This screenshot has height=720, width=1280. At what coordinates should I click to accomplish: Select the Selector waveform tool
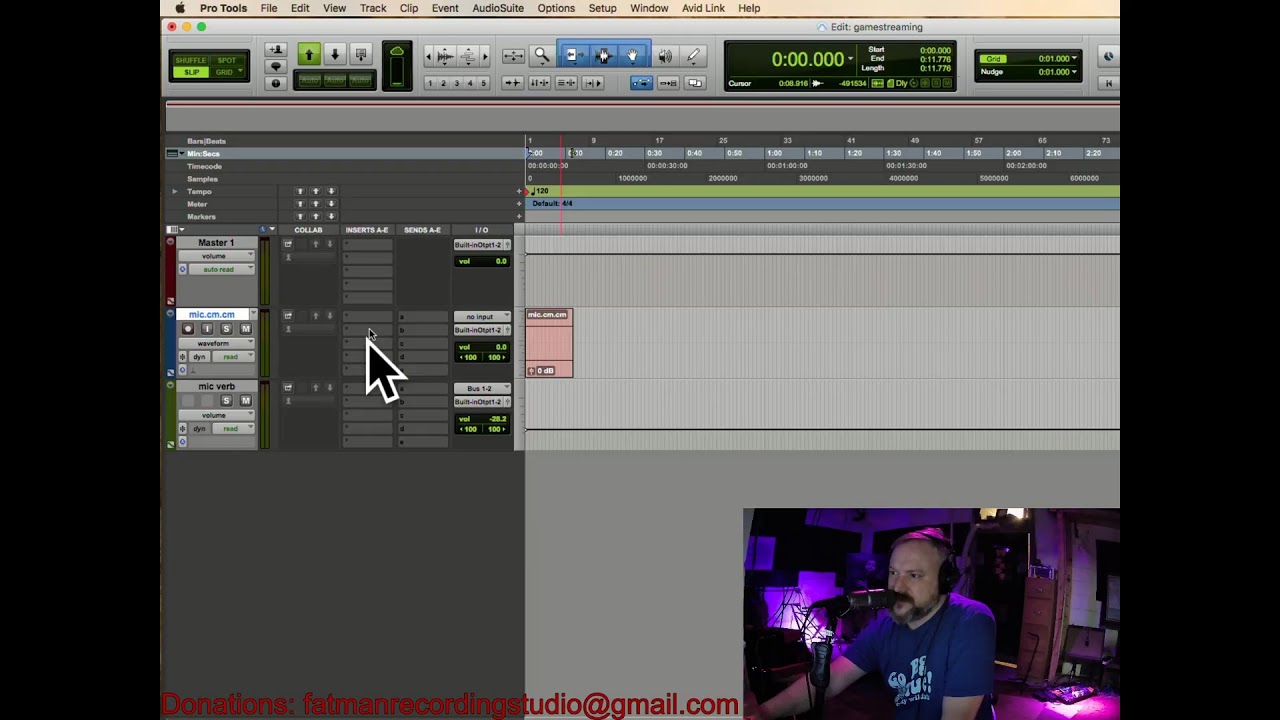602,56
